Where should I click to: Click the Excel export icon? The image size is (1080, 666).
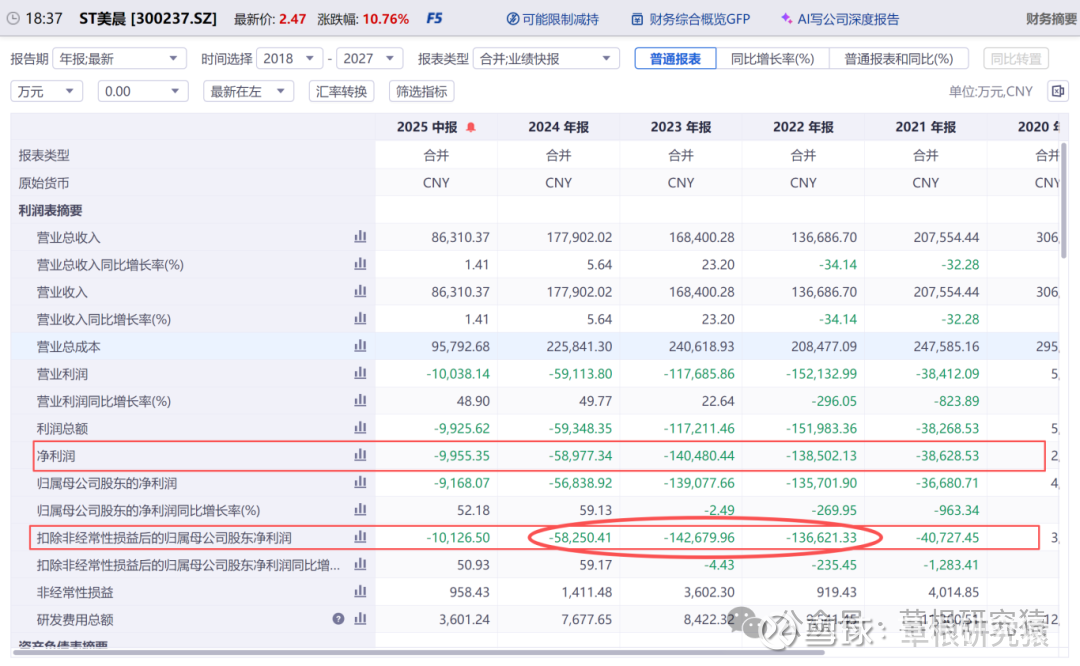click(1057, 91)
